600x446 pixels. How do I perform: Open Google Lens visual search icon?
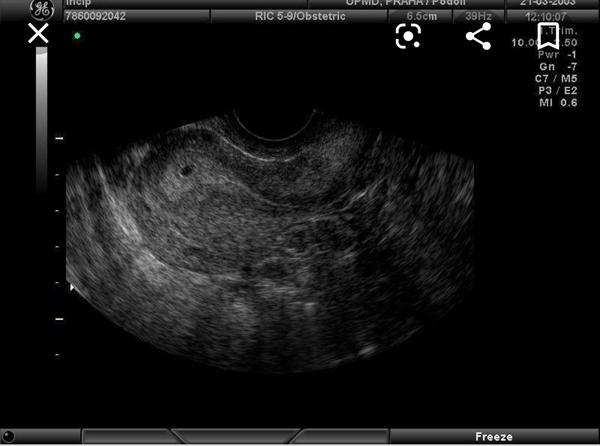pos(408,36)
